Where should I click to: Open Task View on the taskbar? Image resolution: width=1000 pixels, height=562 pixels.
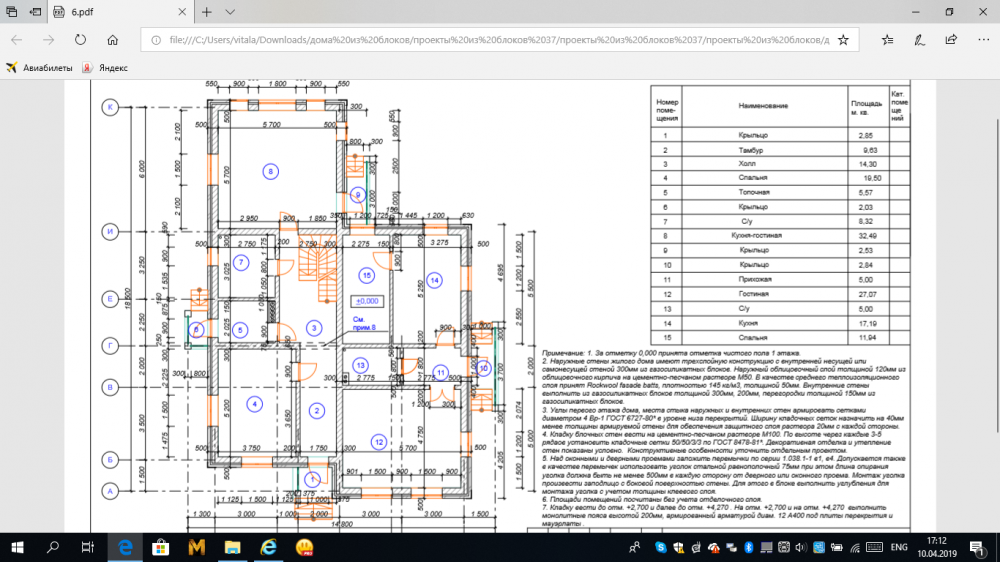point(87,546)
